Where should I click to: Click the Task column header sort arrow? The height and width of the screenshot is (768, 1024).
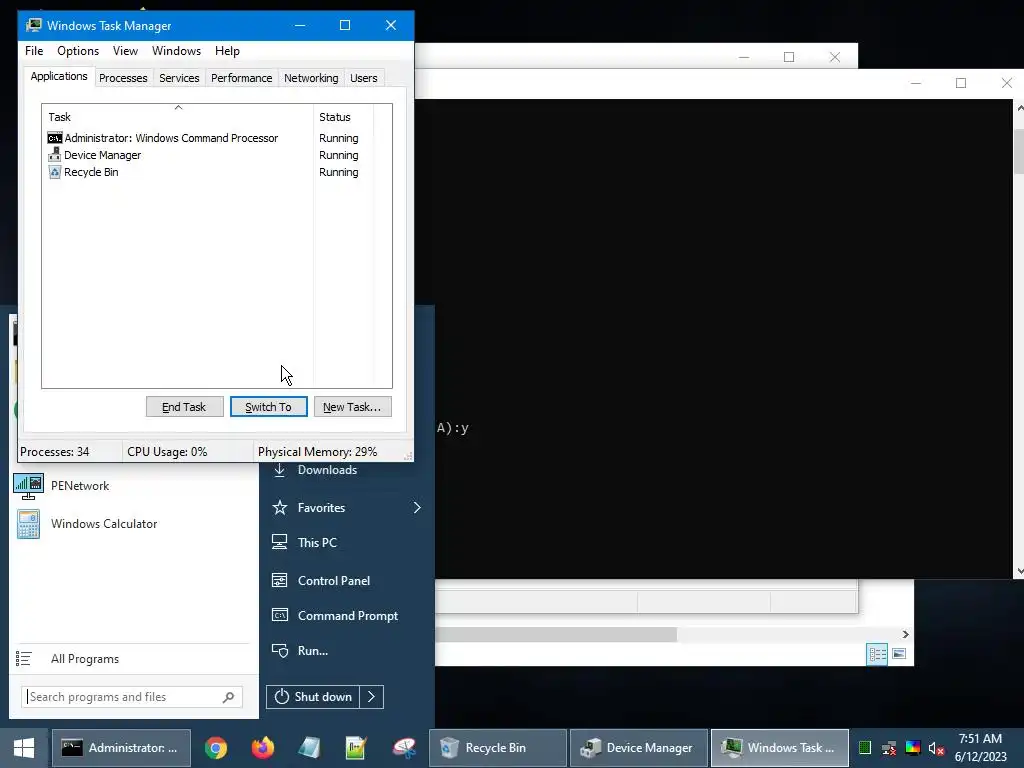click(178, 107)
